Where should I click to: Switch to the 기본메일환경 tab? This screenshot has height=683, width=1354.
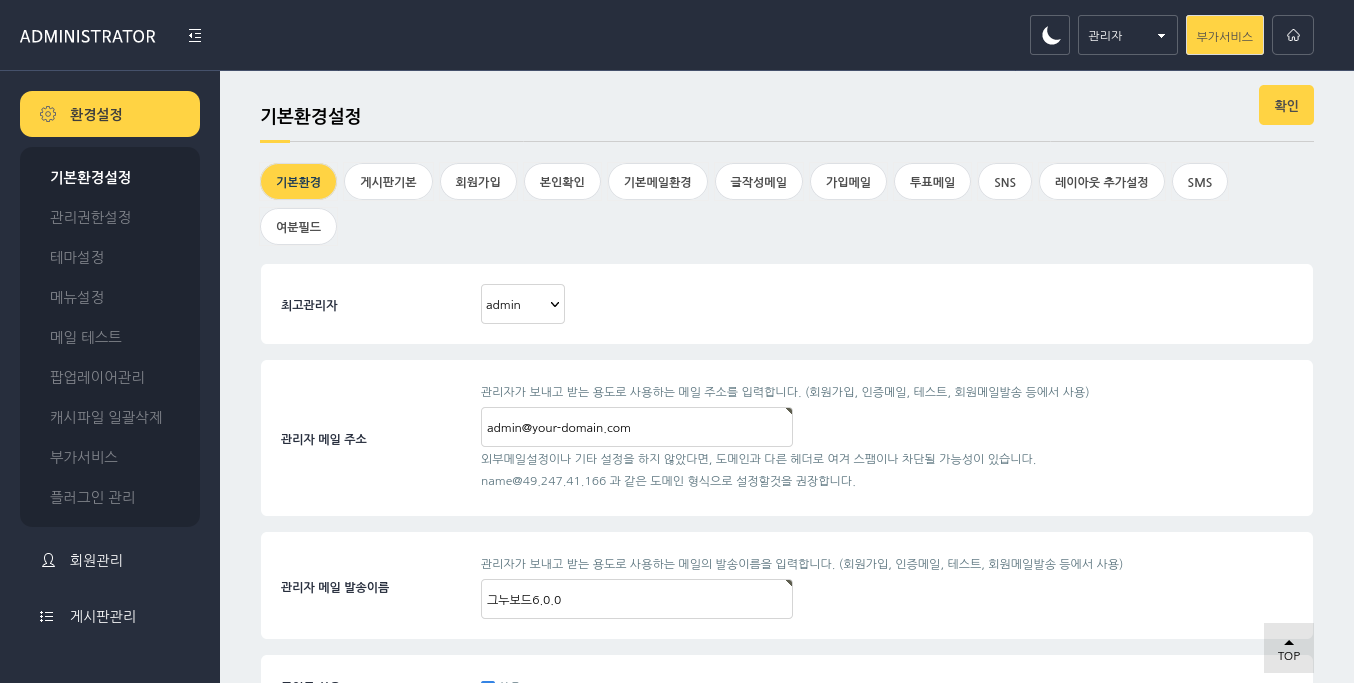[657, 182]
